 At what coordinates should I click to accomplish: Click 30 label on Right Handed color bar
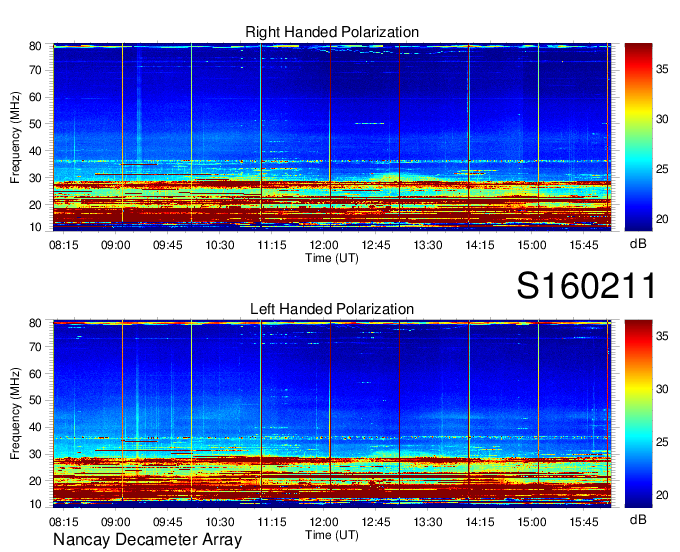click(662, 119)
